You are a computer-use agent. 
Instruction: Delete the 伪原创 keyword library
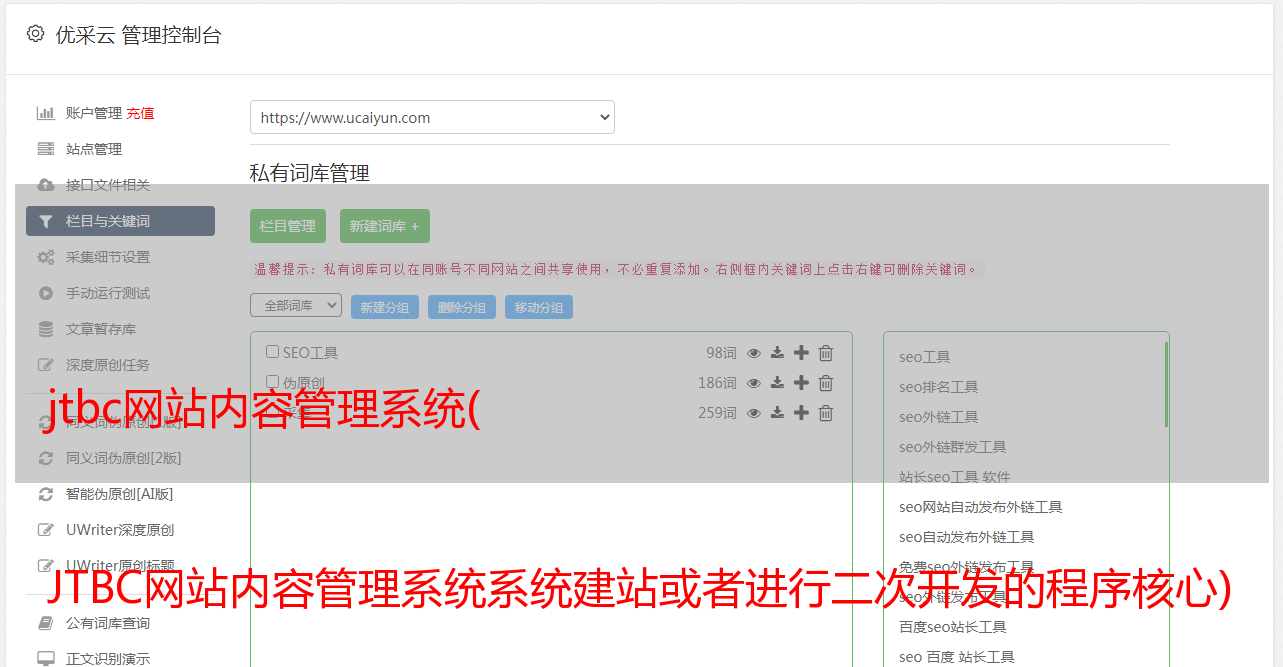[x=826, y=383]
